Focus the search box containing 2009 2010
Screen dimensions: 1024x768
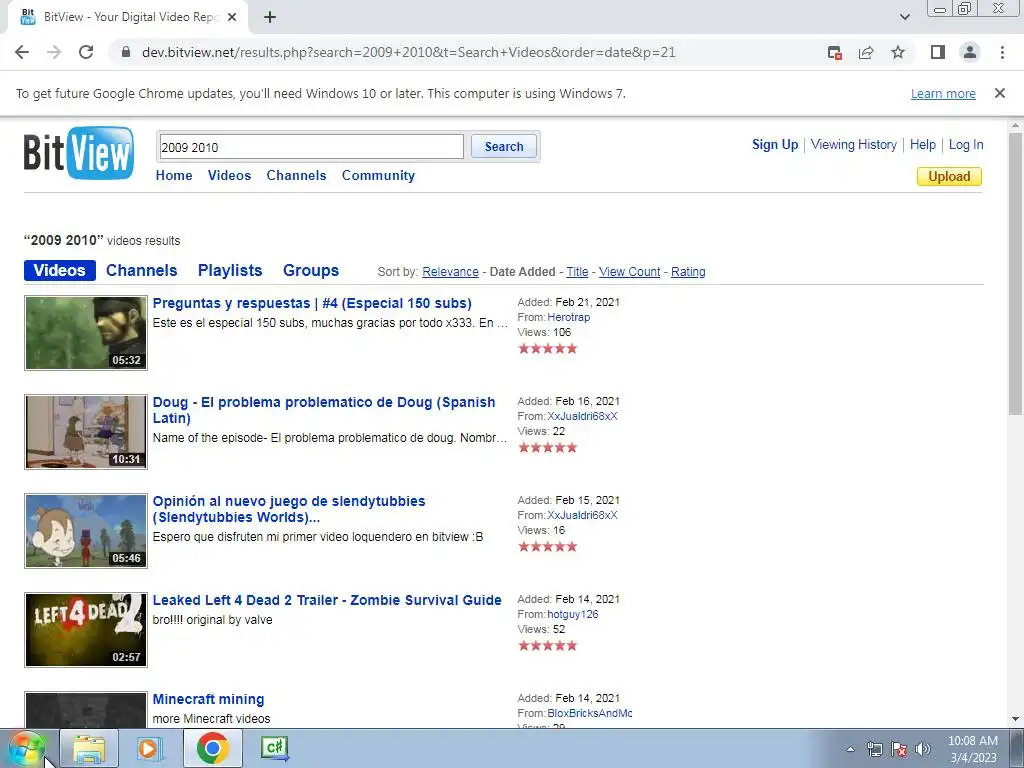pos(311,147)
